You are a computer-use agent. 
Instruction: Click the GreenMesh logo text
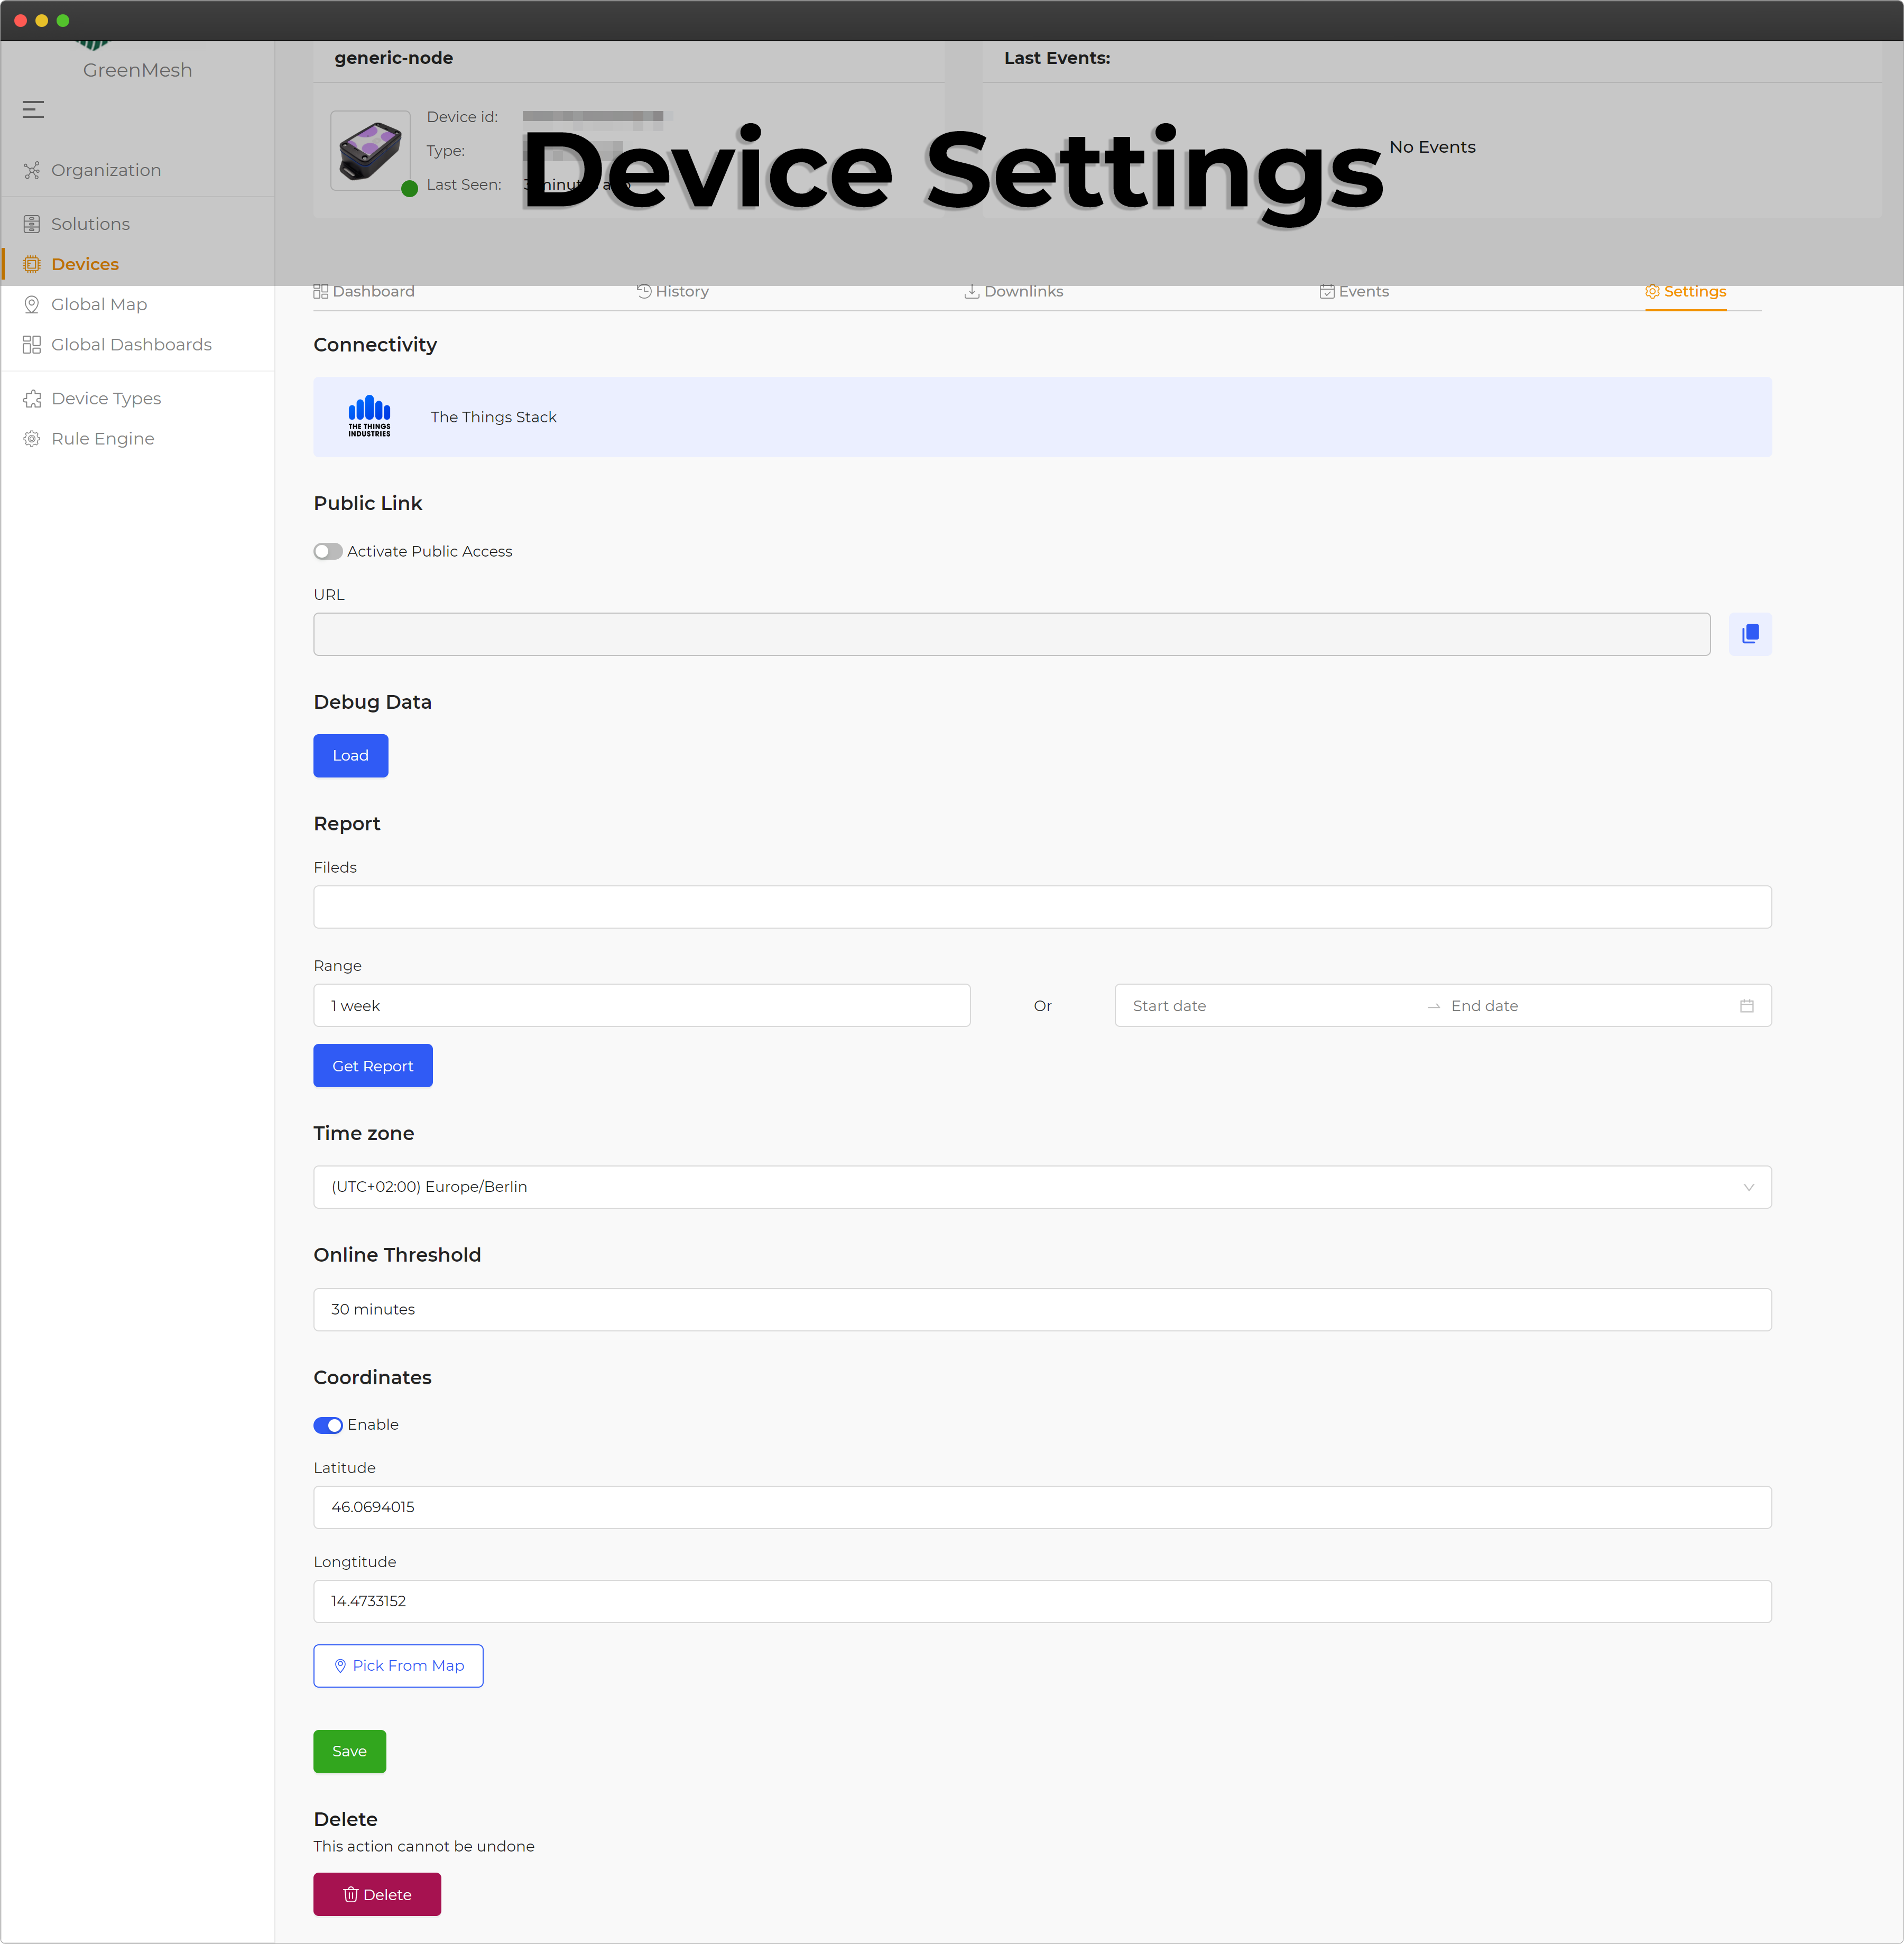point(137,70)
